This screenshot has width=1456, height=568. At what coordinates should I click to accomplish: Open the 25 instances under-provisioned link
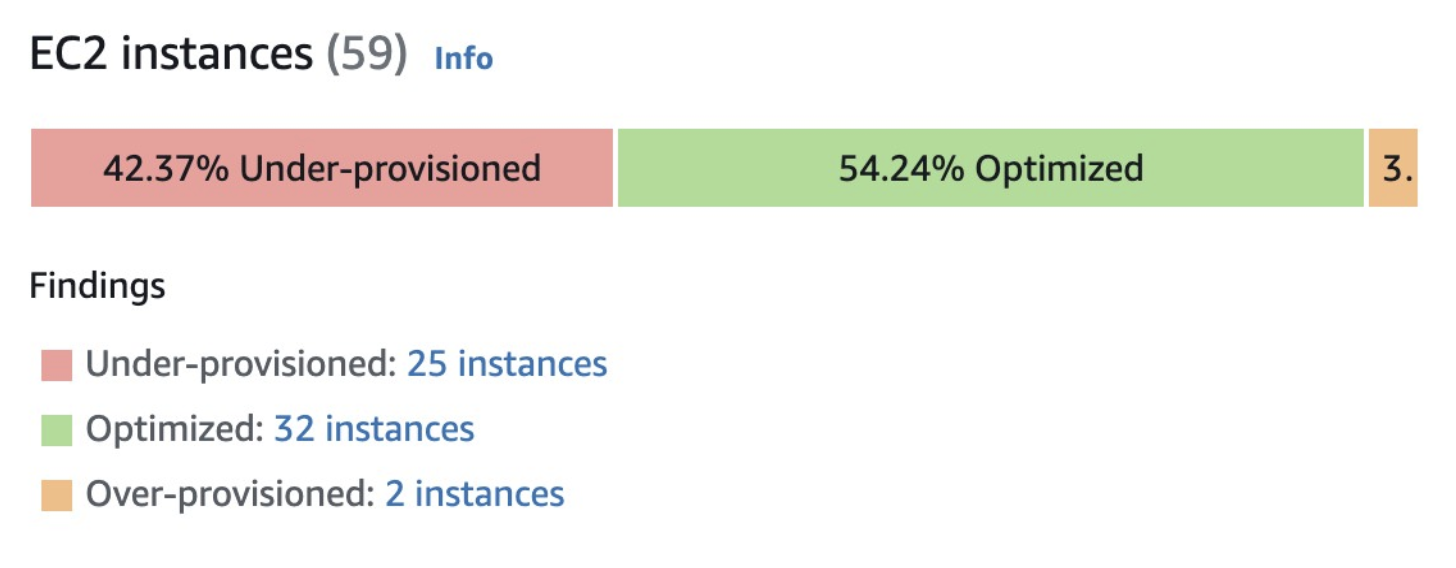506,364
